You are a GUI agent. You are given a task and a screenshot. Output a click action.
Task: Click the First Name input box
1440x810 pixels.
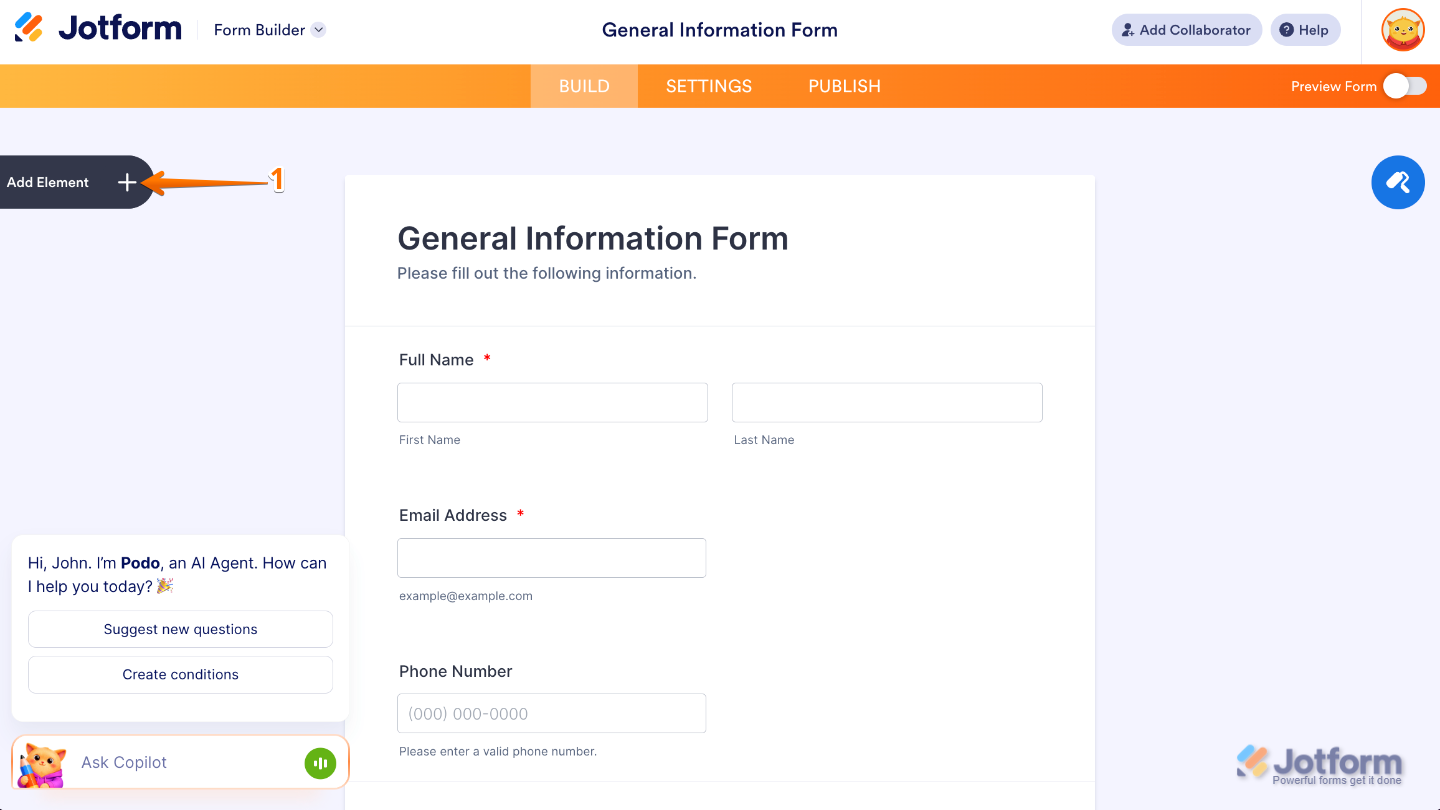point(551,402)
